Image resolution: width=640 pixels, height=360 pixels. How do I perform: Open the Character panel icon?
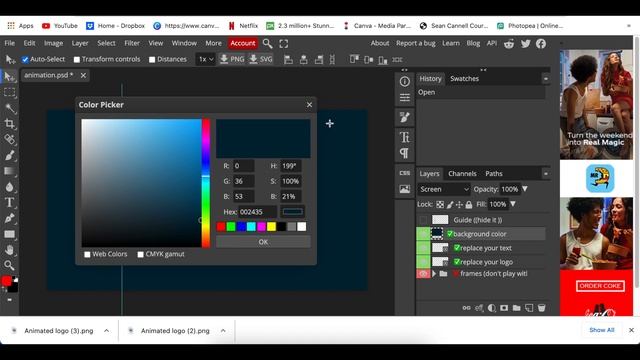pos(404,137)
